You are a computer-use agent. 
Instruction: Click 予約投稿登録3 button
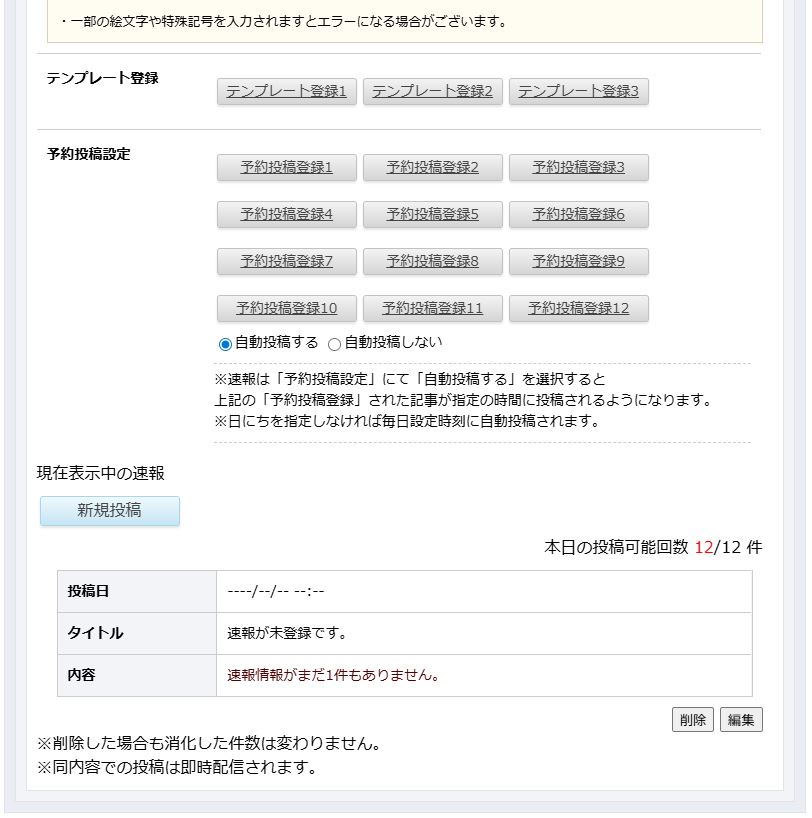click(579, 167)
